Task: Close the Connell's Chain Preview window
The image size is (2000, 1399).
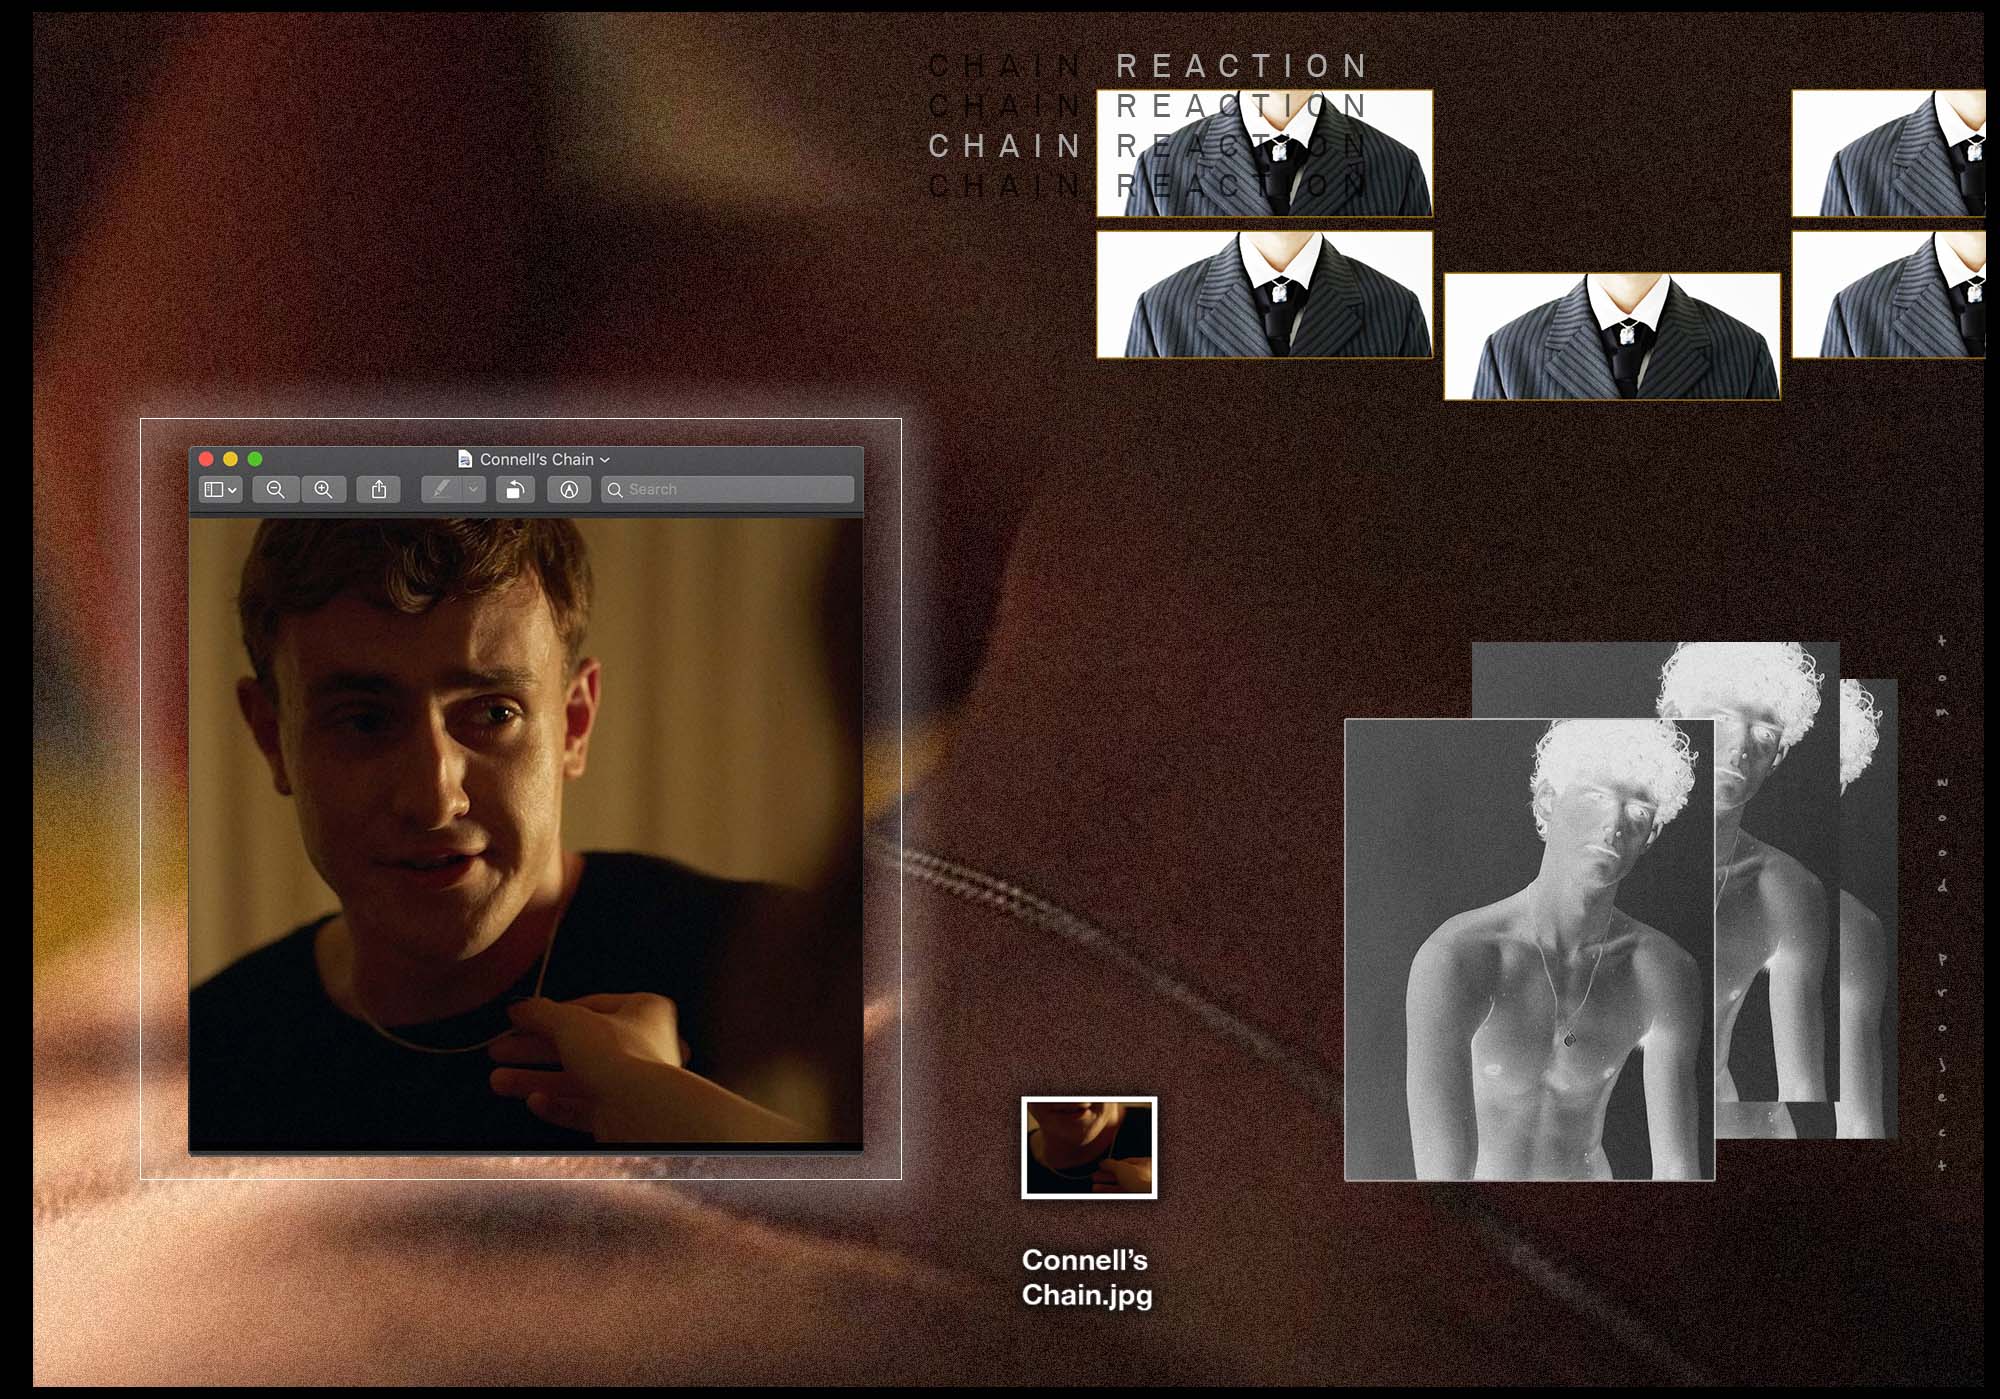Action: tap(206, 459)
